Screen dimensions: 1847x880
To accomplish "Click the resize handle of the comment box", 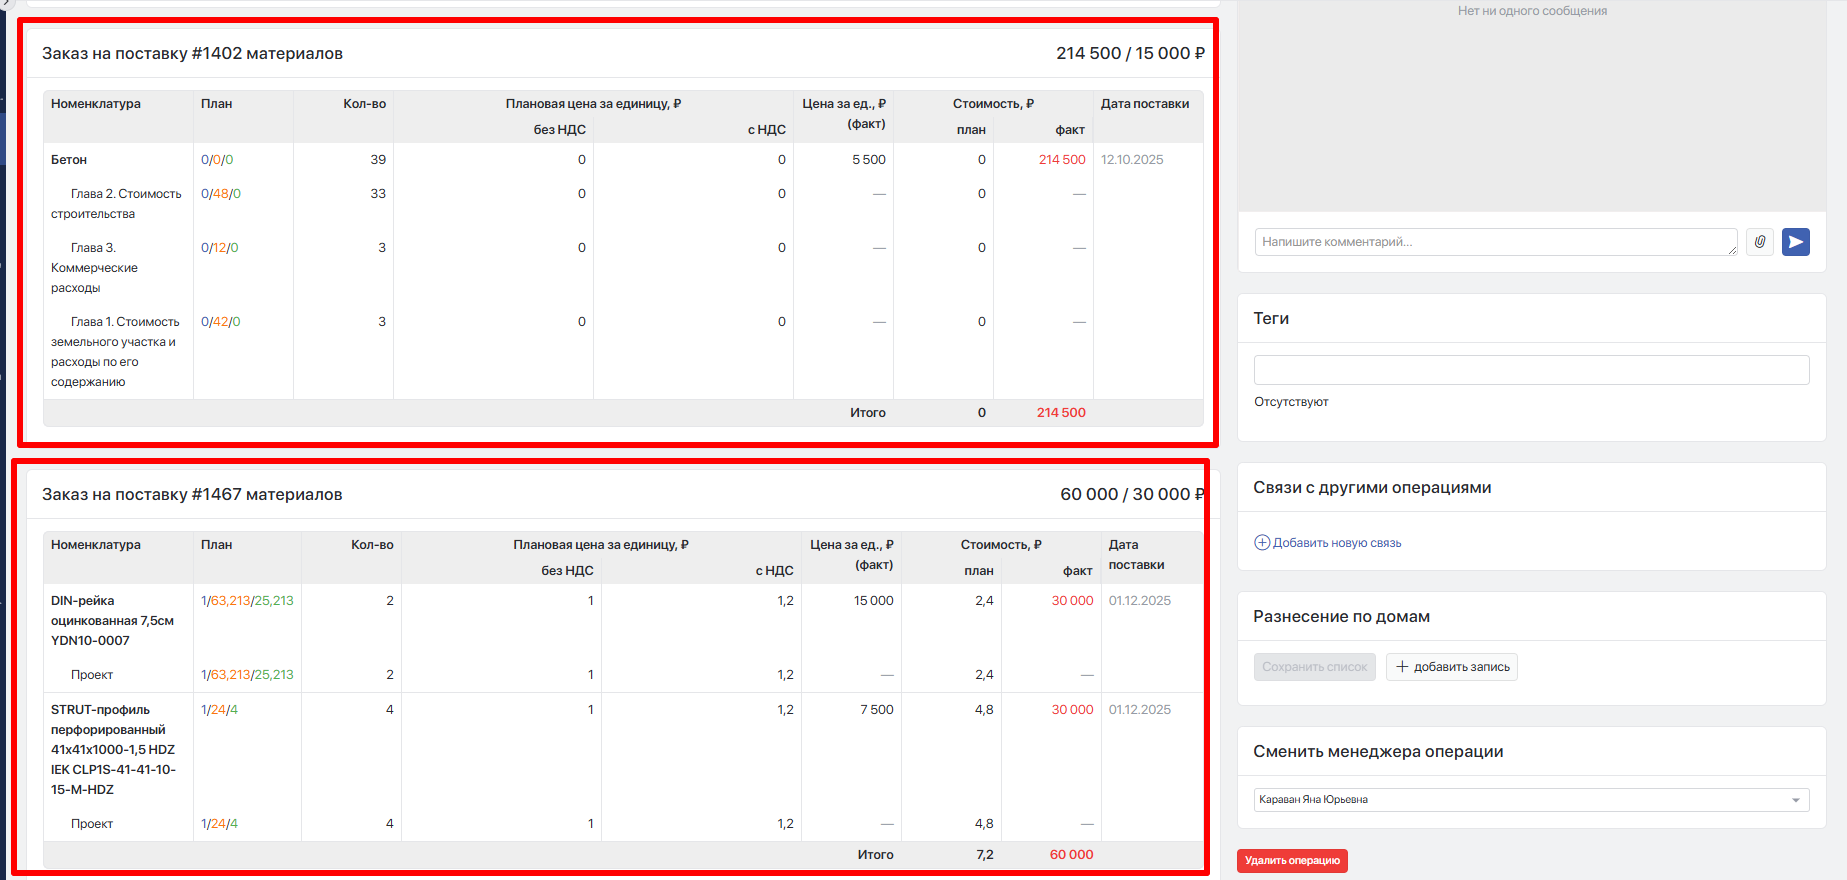I will point(1732,250).
